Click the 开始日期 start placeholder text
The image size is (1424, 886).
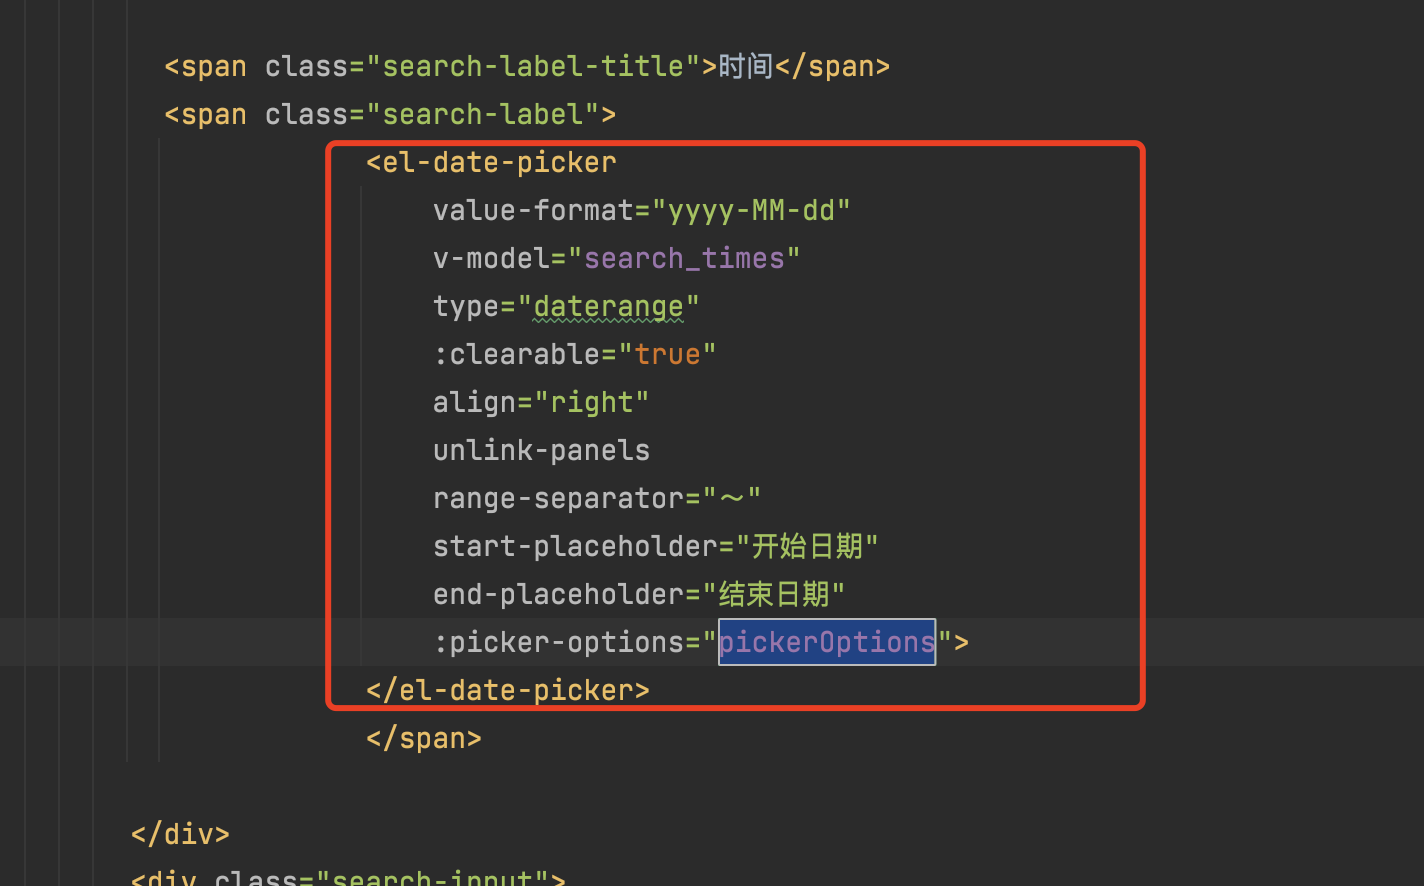coord(808,546)
